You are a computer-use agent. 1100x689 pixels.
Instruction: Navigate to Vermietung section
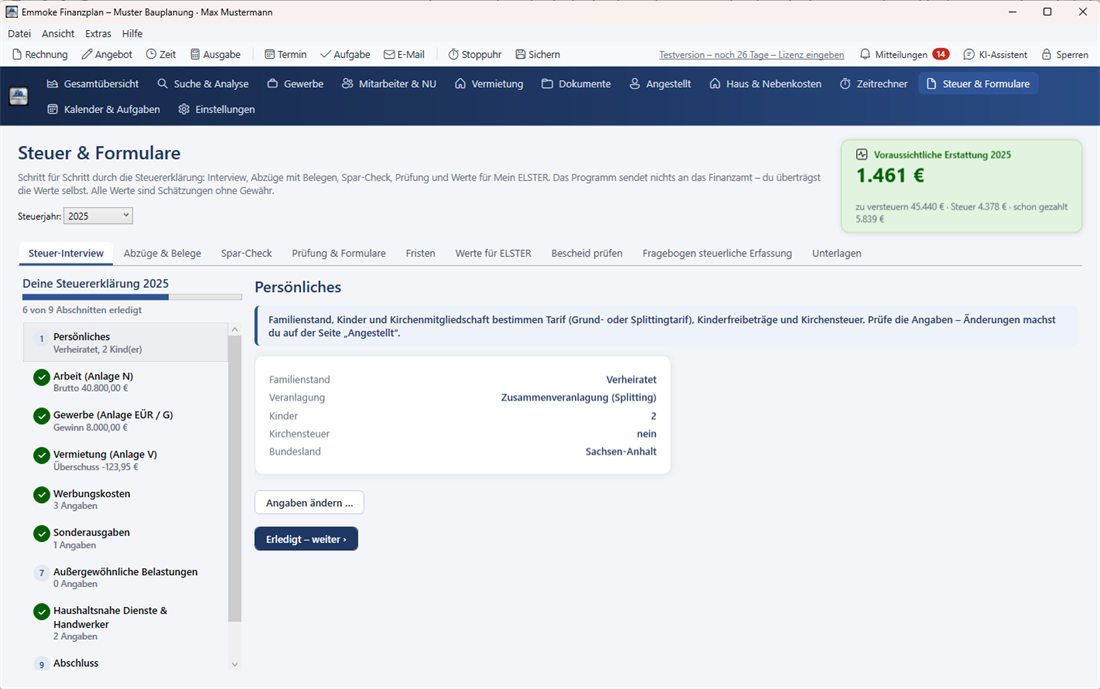coord(489,83)
